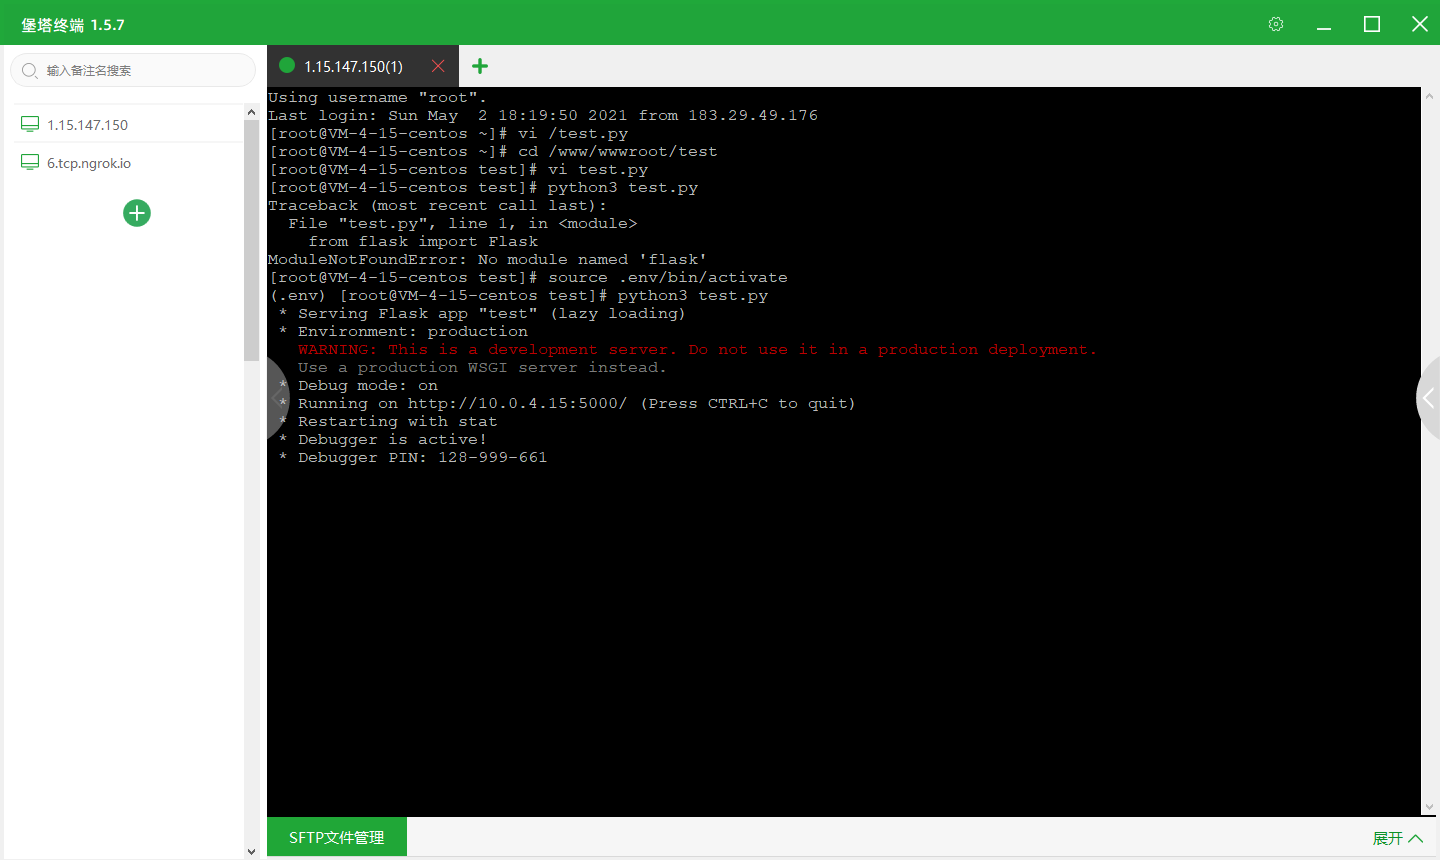Click the 'cd /www/wwwroot/test' command line

click(x=493, y=152)
